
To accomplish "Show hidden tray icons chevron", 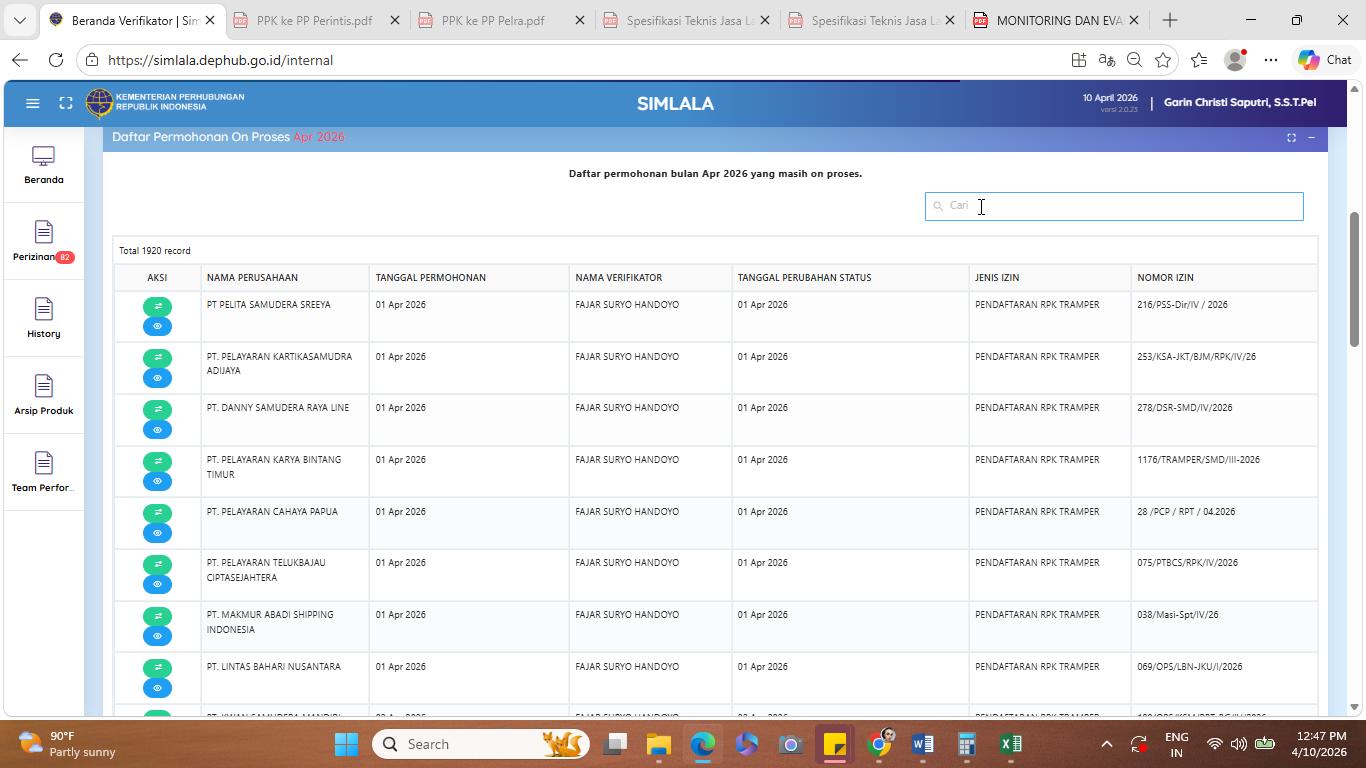I will [x=1106, y=744].
